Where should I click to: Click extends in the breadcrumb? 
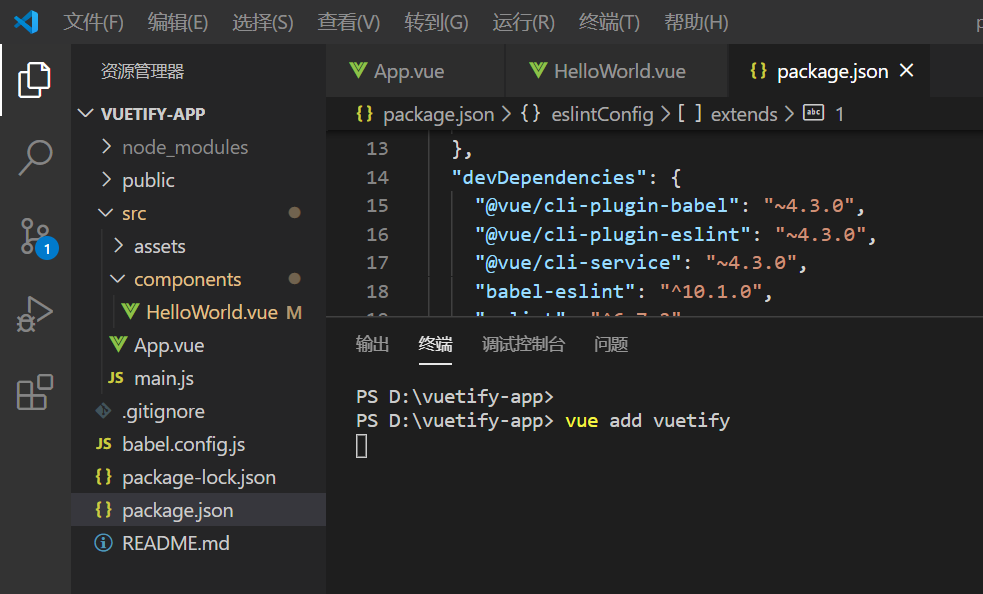tap(744, 114)
